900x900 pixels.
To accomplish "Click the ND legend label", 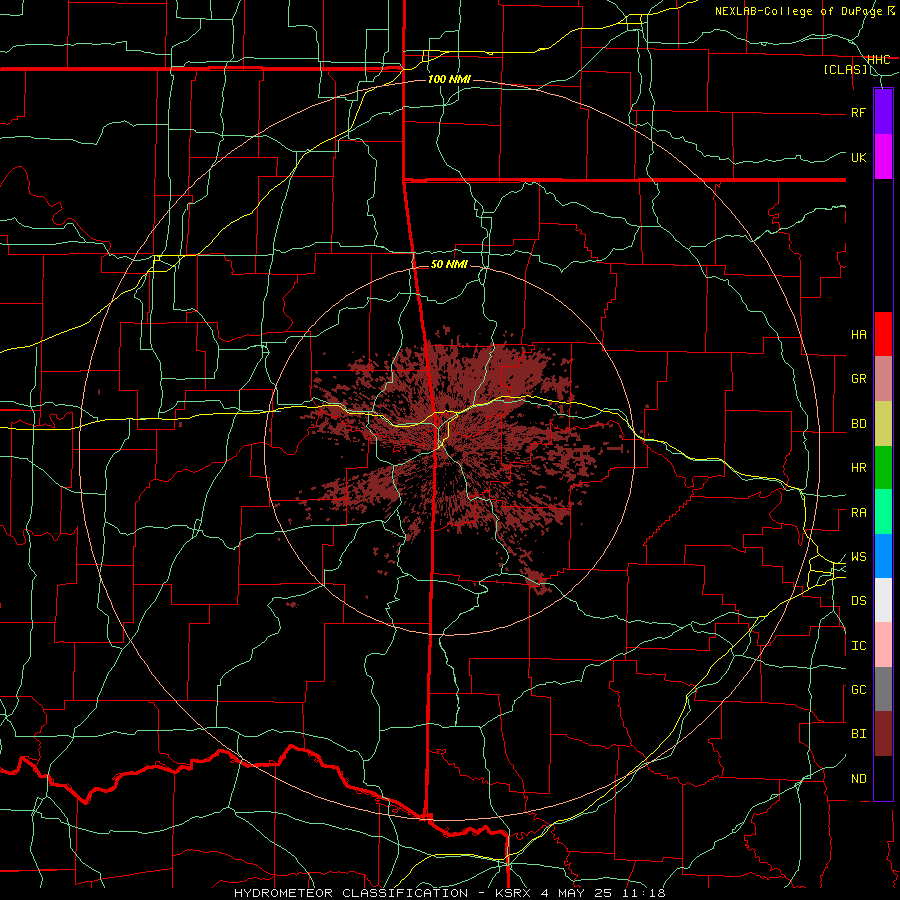I will (x=858, y=779).
